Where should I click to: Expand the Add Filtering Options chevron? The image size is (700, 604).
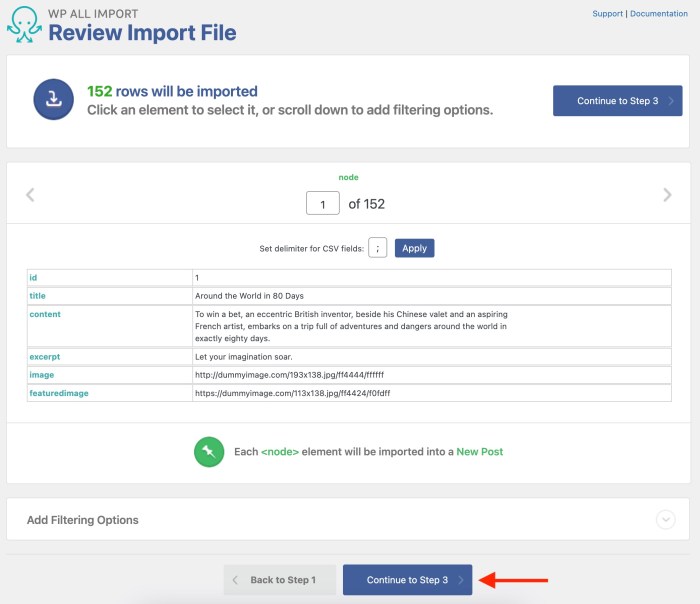pyautogui.click(x=666, y=520)
